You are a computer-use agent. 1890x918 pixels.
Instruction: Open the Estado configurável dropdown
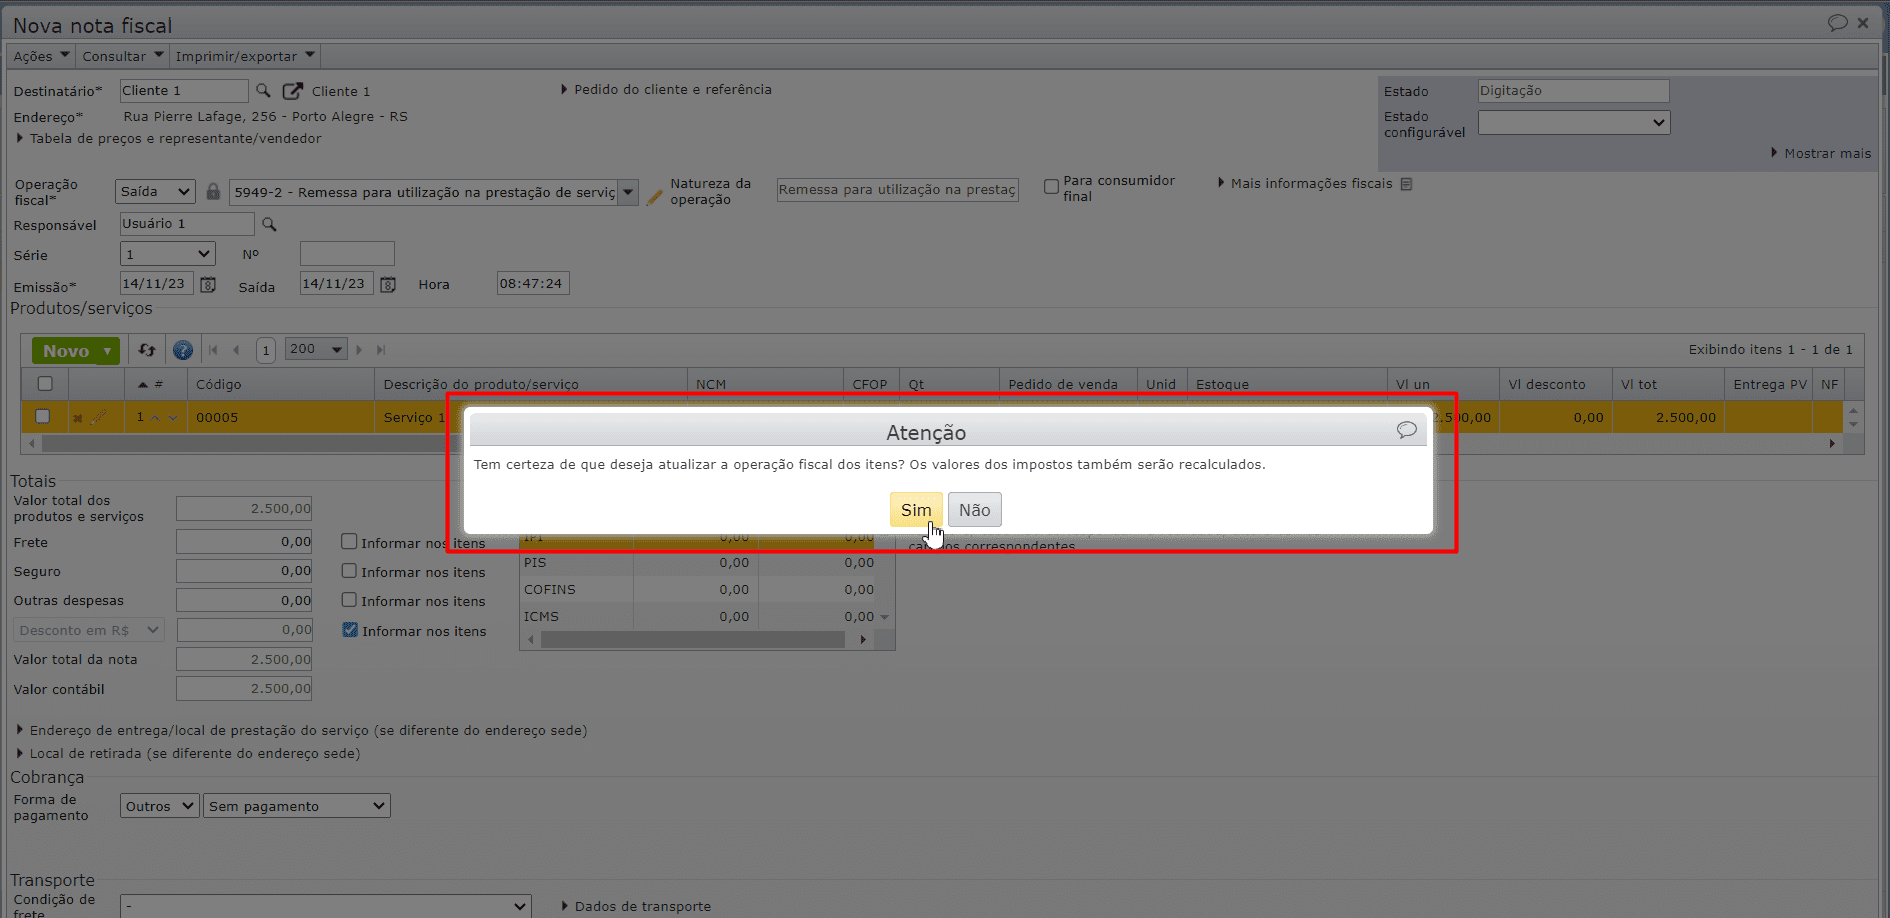point(1574,122)
